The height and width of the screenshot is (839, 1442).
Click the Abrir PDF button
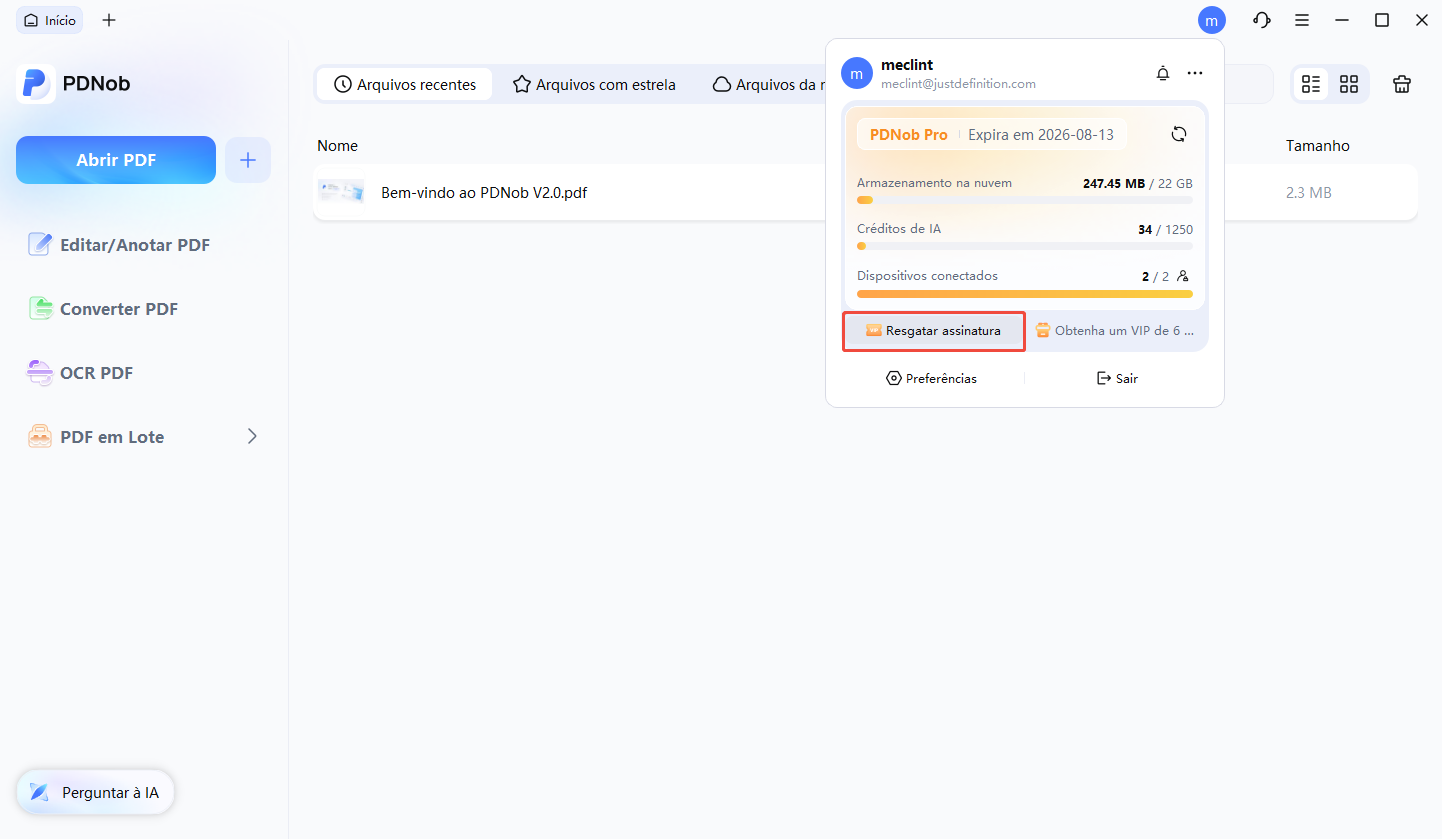[x=116, y=160]
